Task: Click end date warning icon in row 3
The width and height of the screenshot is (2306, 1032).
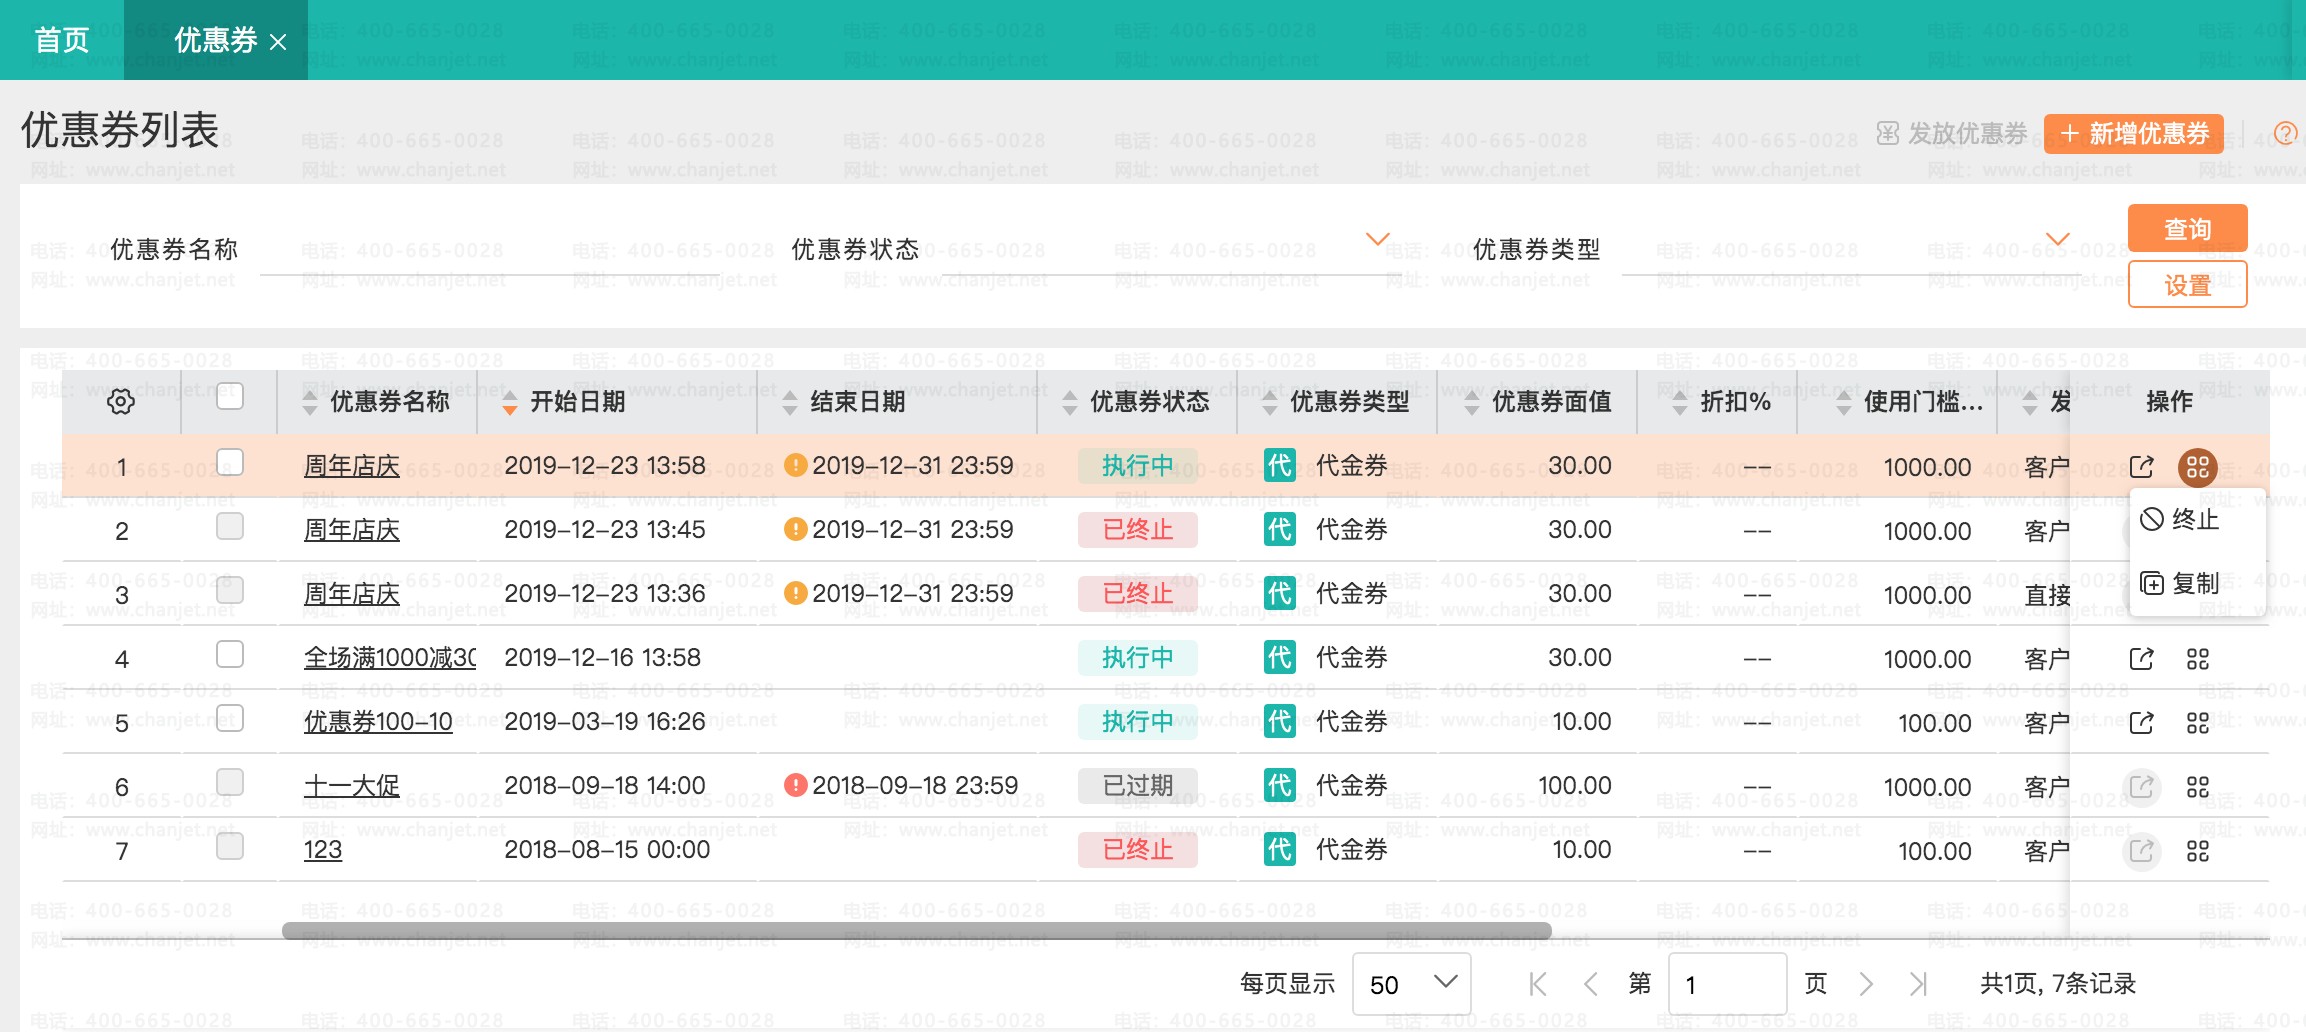Action: [795, 593]
